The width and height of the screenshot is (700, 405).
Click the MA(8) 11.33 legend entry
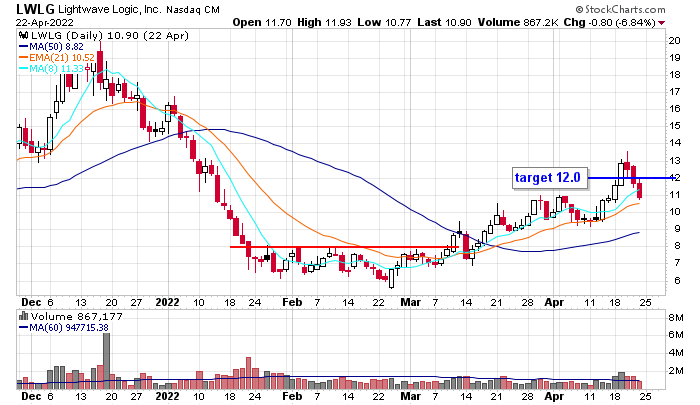pos(51,69)
